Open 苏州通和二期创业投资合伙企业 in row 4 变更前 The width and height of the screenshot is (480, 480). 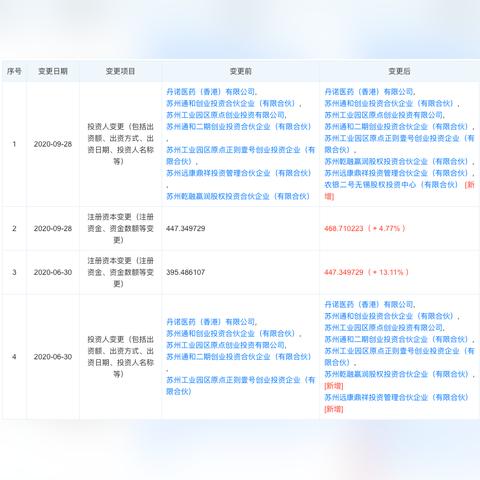tap(239, 357)
